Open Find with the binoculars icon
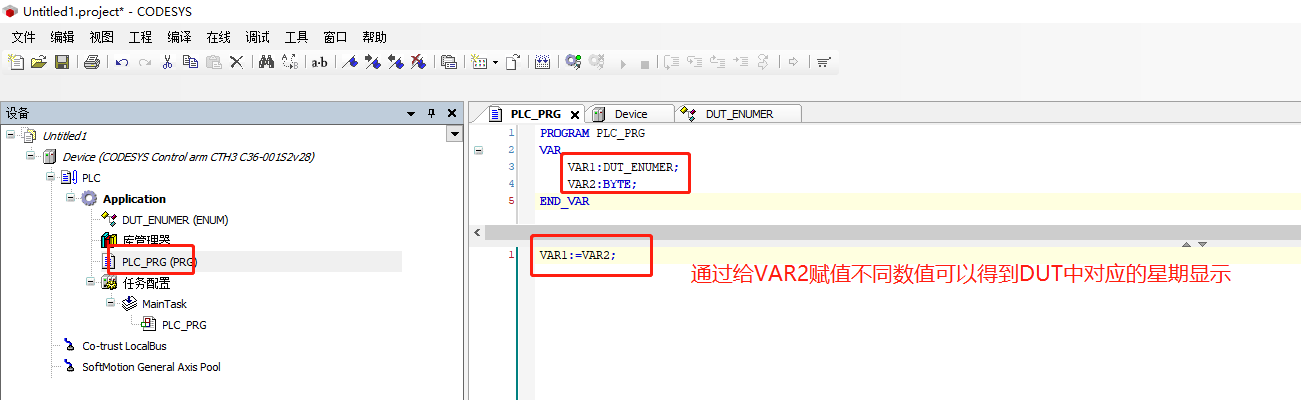 pos(266,62)
